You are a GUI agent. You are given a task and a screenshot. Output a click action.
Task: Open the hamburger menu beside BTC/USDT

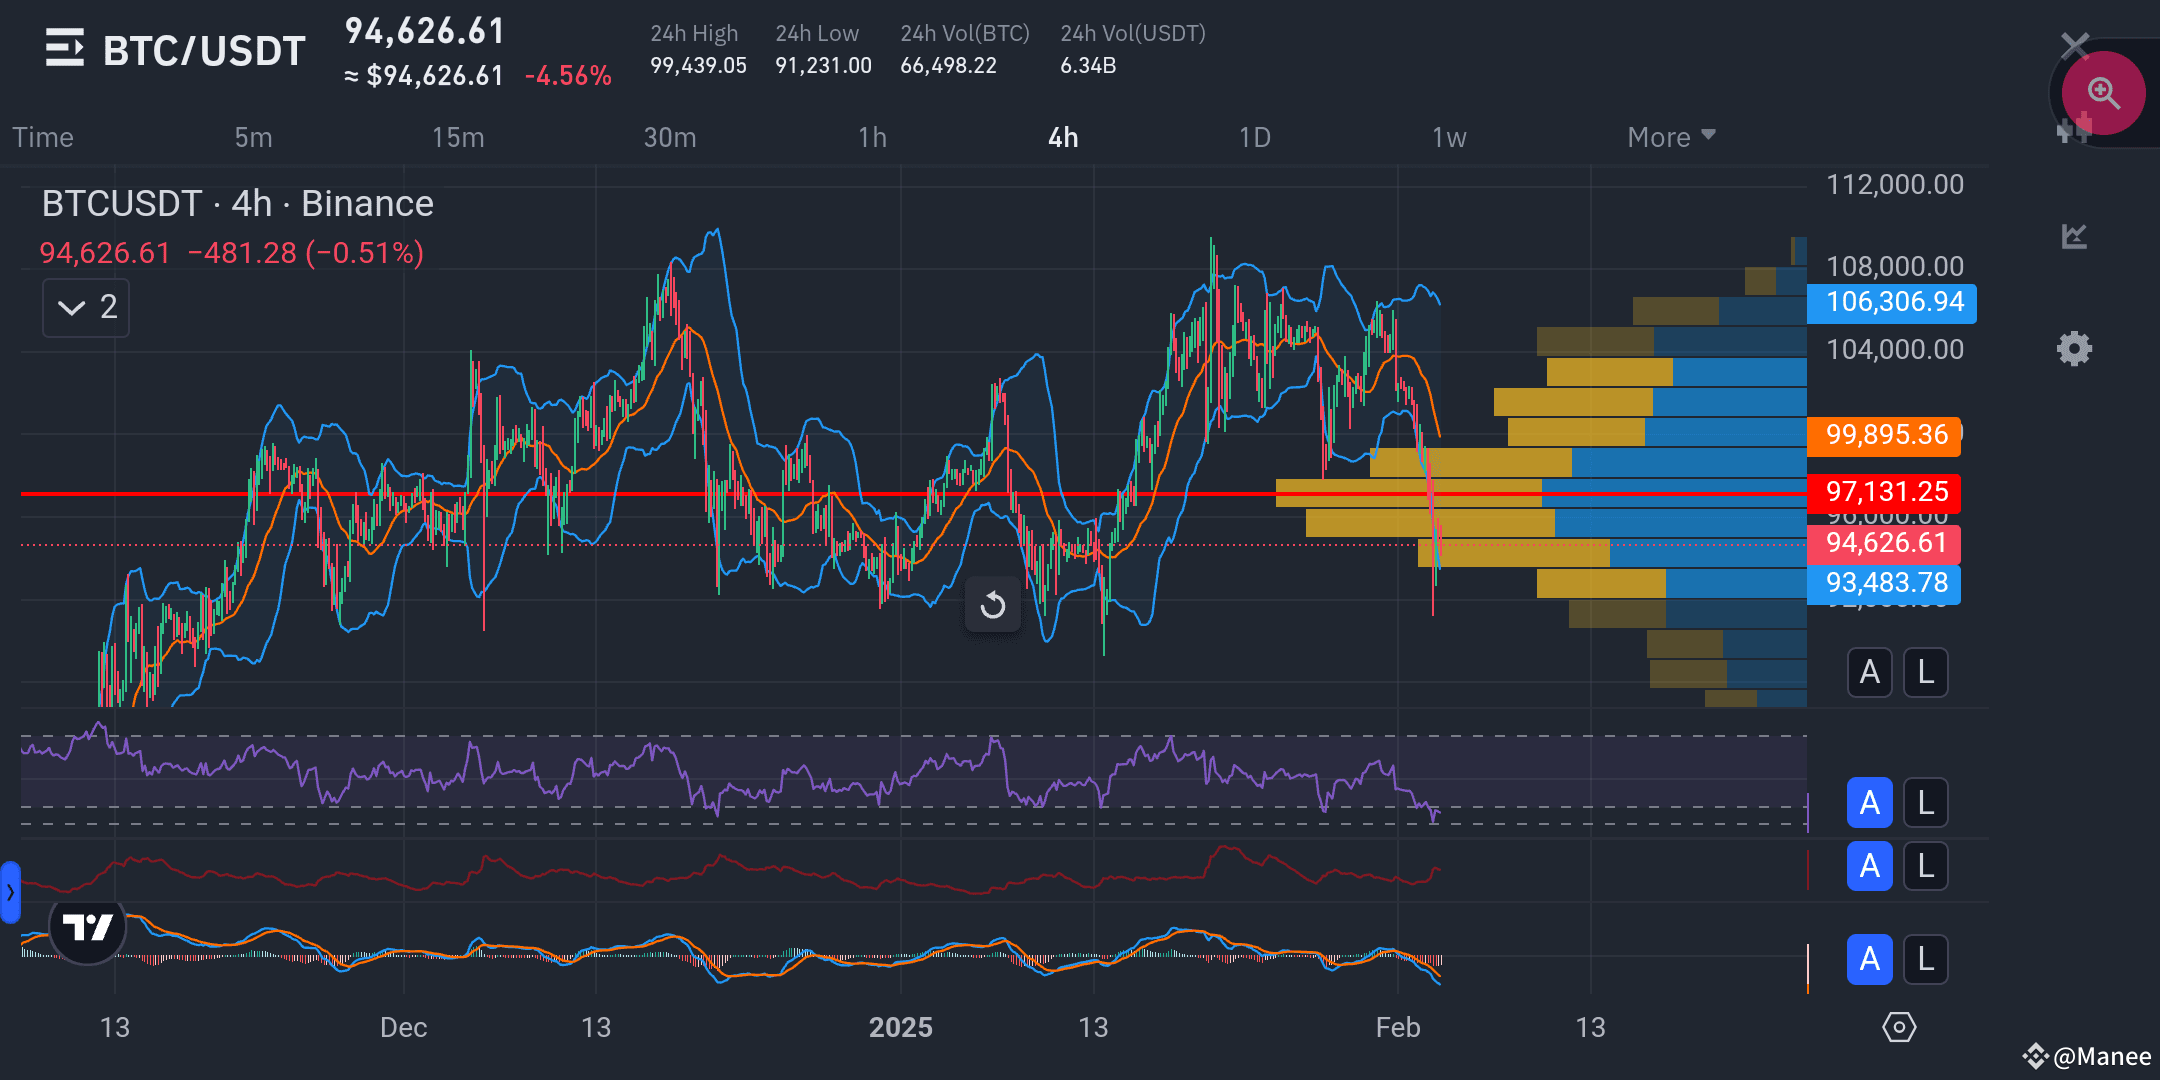64,48
